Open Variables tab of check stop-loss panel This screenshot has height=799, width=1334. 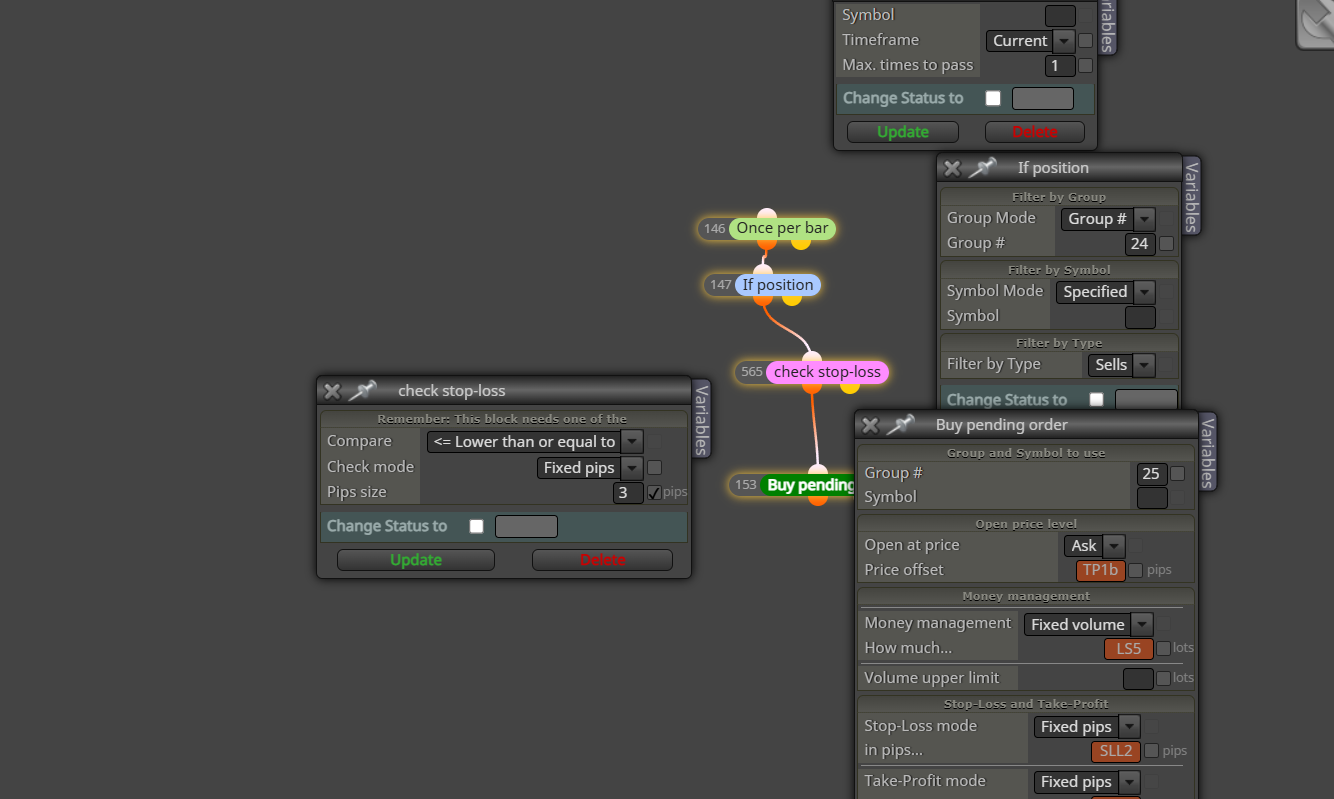[701, 417]
